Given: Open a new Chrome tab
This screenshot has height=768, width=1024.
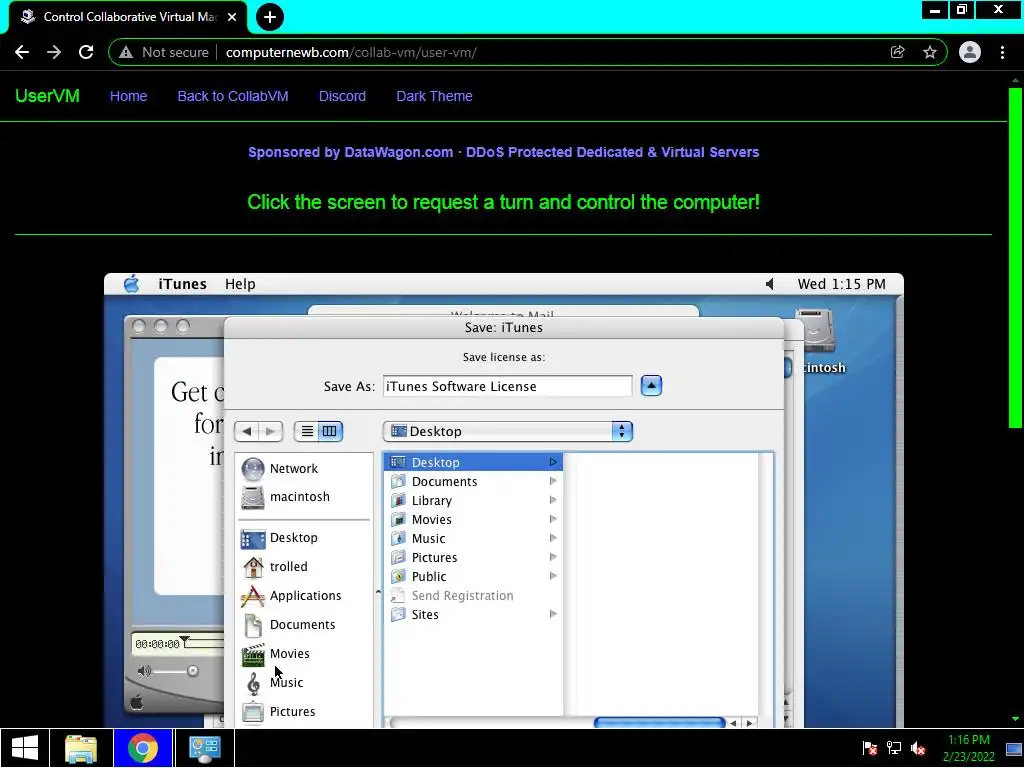Looking at the screenshot, I should click(x=270, y=17).
